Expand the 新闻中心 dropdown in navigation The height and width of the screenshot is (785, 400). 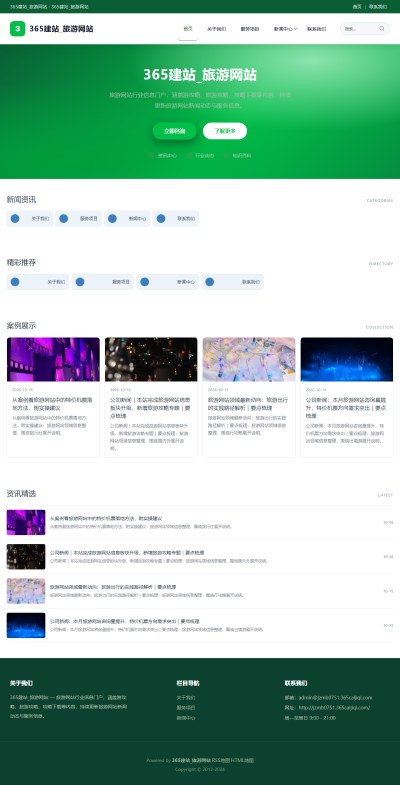(x=285, y=29)
